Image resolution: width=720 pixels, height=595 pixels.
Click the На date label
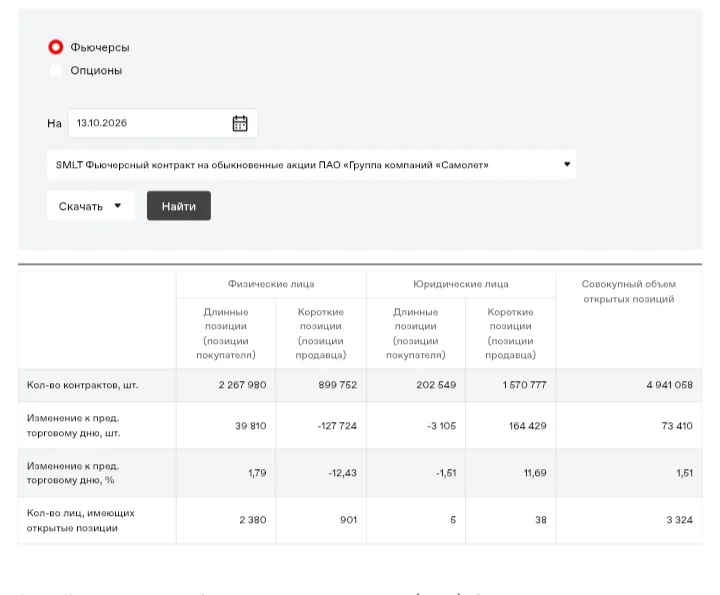pos(54,123)
